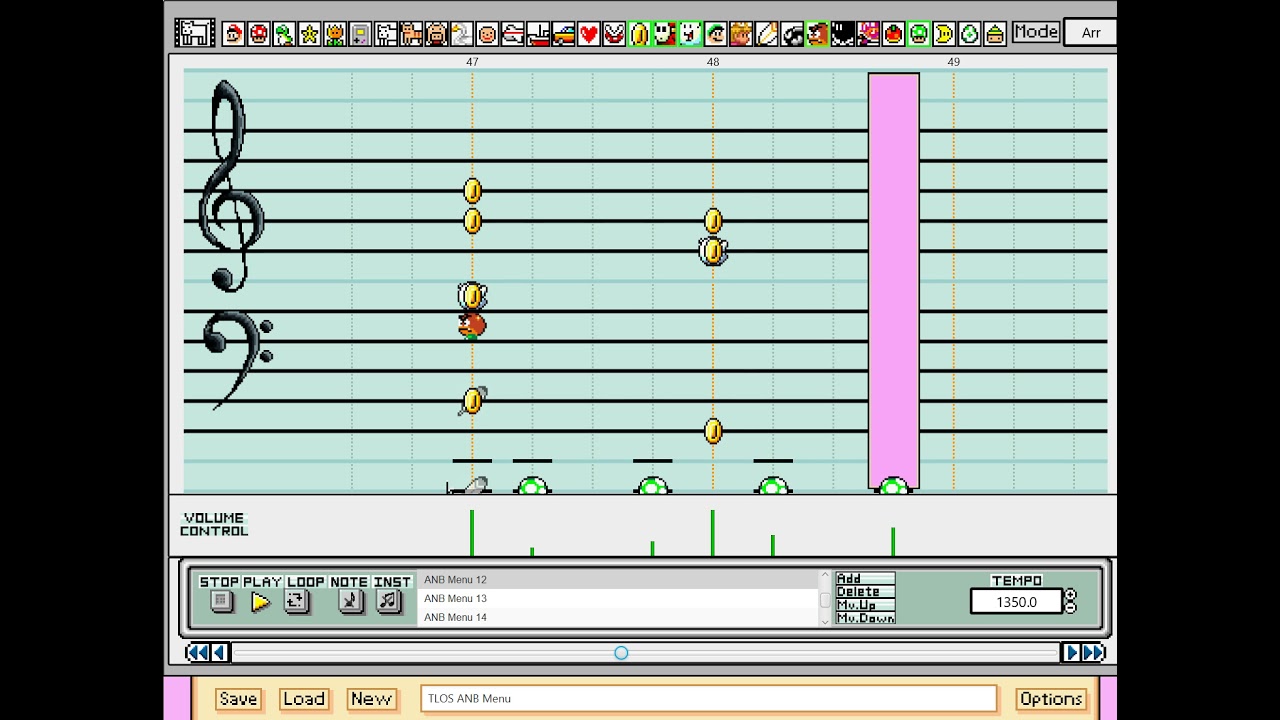
Task: Select ANB Menu 13 in the arrangement list
Action: point(618,598)
